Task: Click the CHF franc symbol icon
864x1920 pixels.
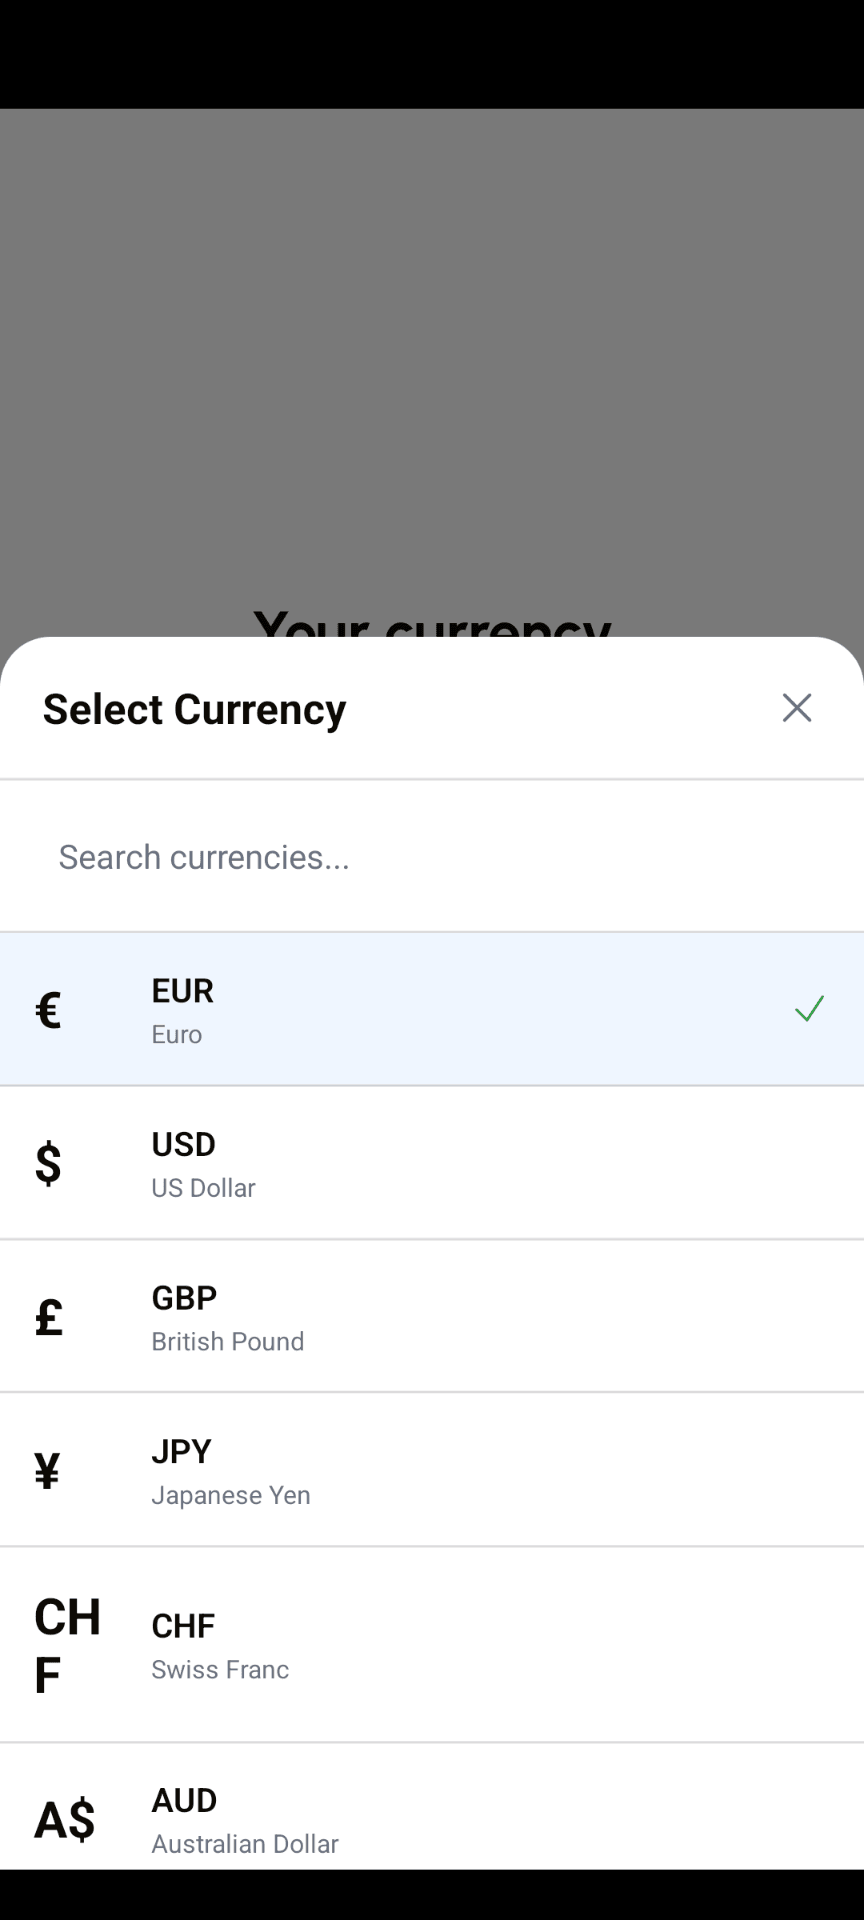Action: click(67, 1645)
